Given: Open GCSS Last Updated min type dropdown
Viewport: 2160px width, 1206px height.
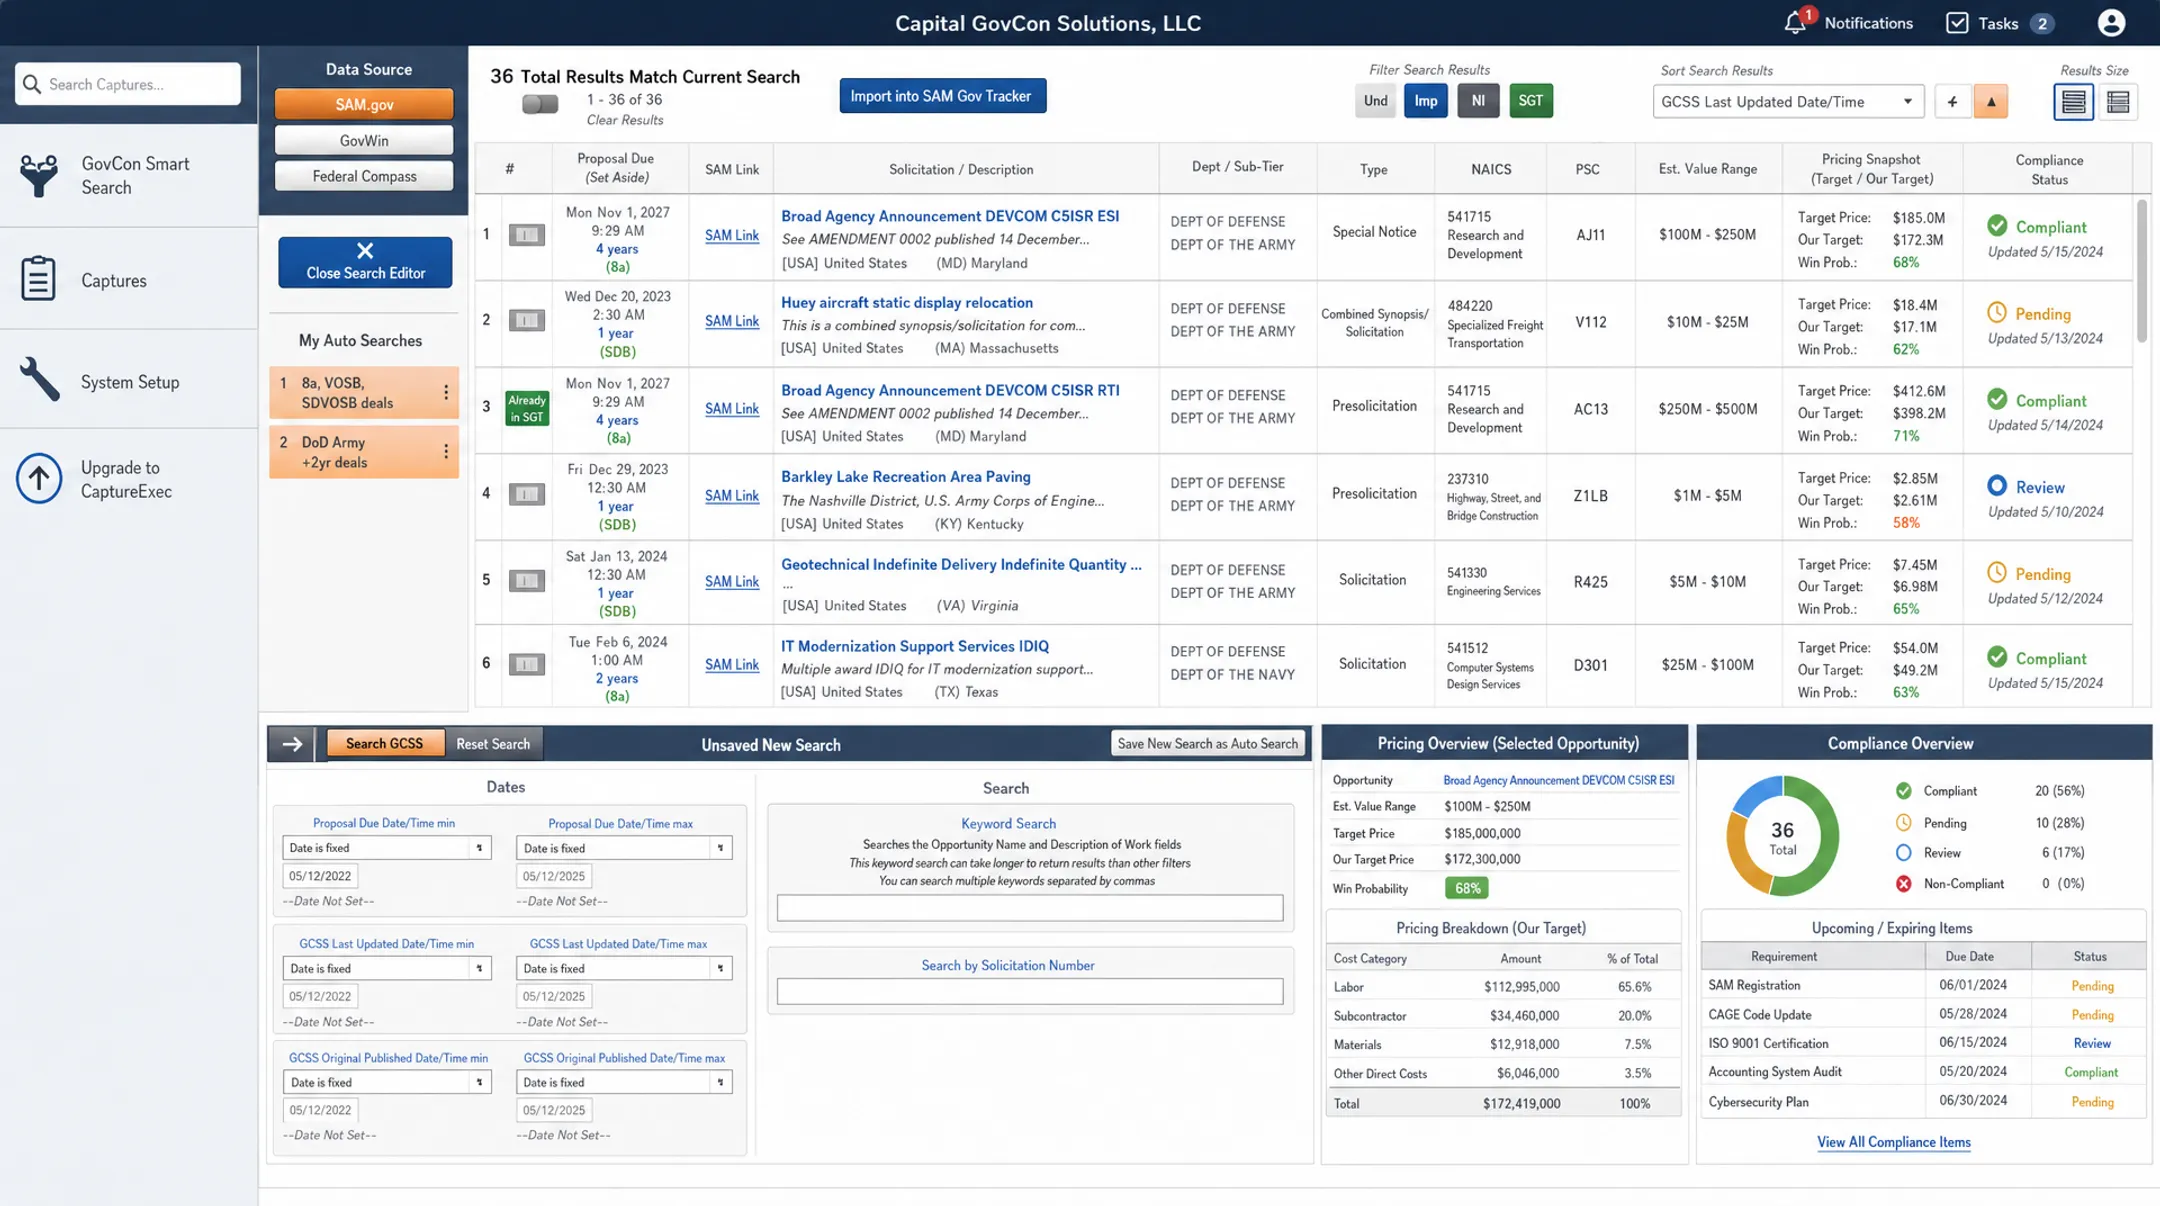Looking at the screenshot, I should (386, 968).
